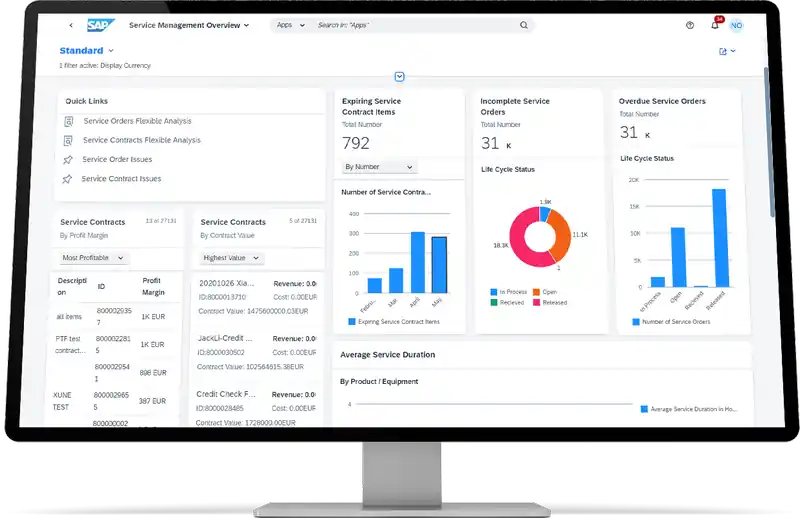Click the Released pink legend swatch

pos(537,302)
